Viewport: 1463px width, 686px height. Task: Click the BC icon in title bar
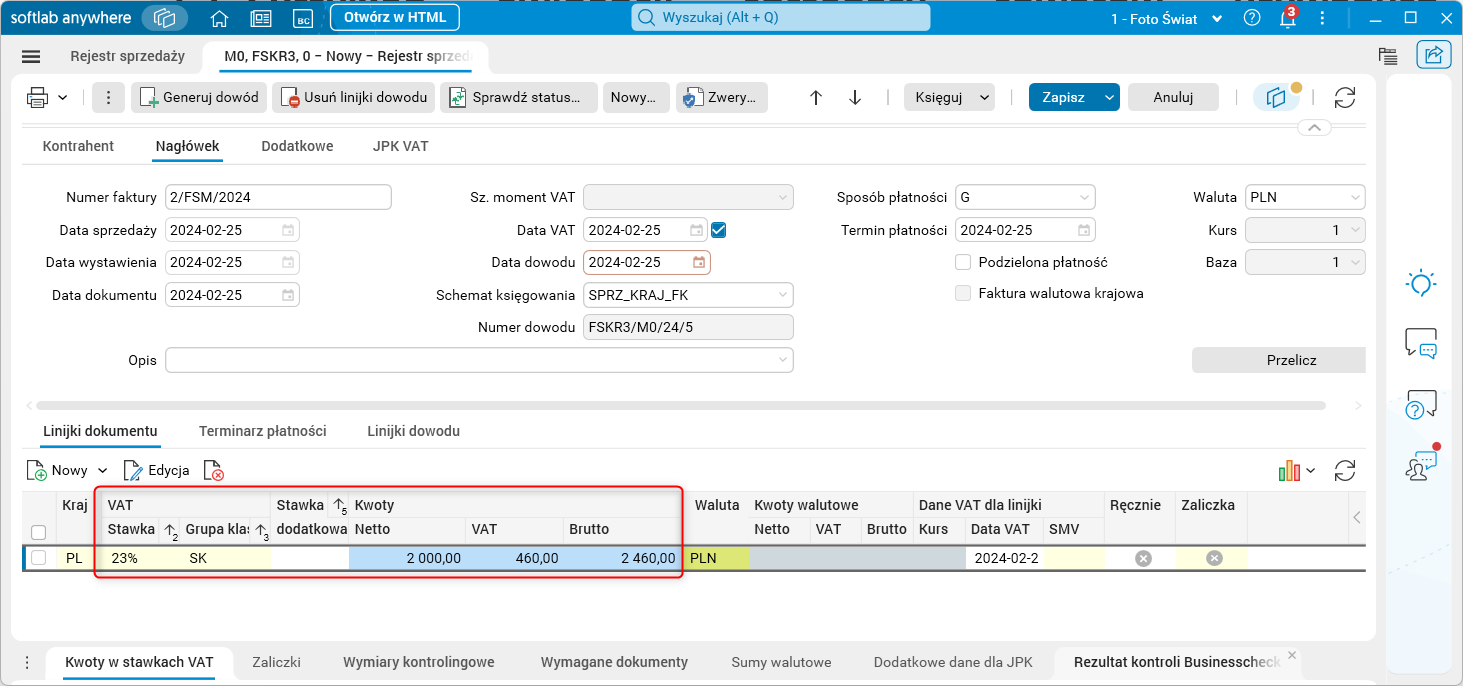click(x=303, y=19)
